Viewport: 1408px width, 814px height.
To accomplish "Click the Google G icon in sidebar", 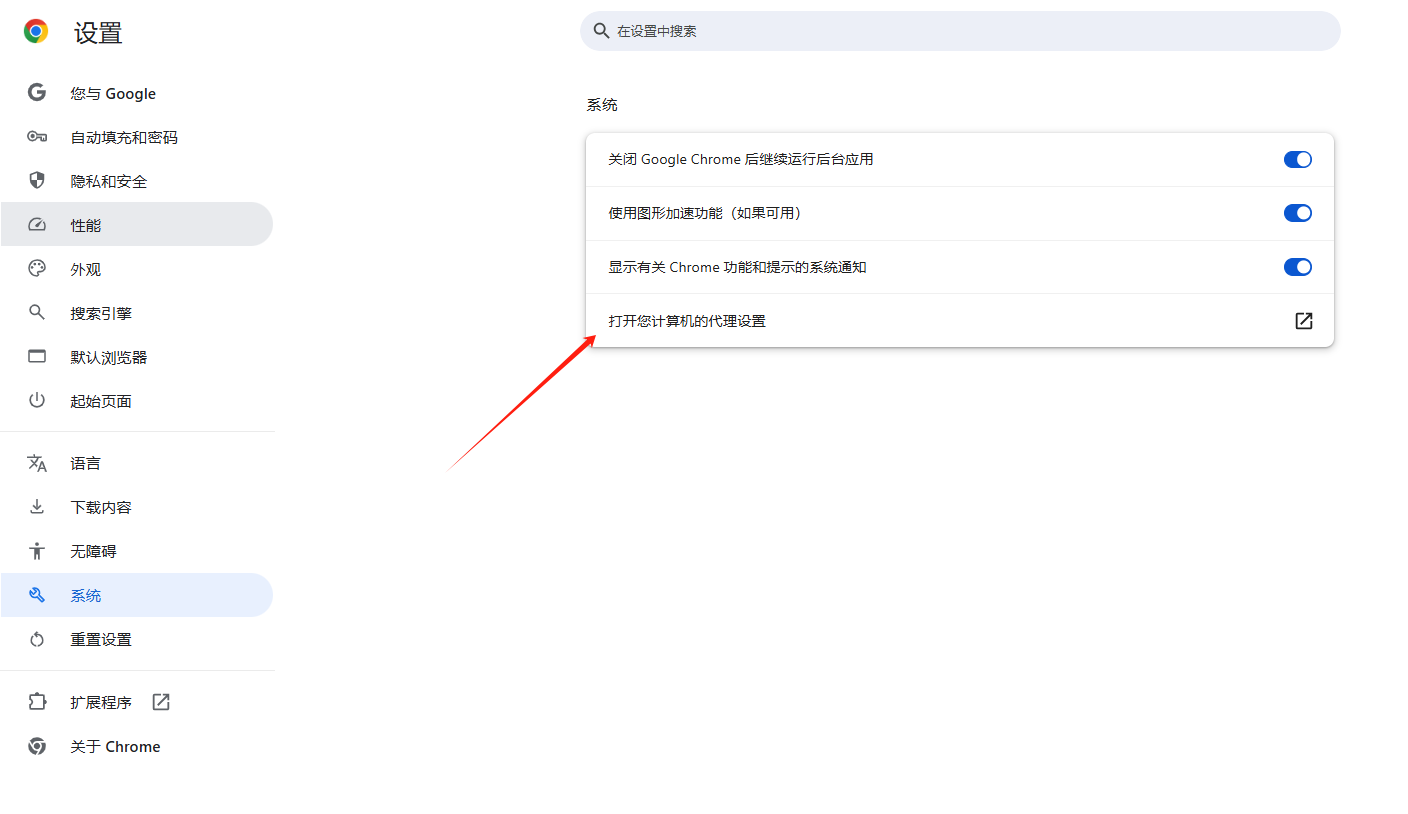I will (37, 93).
